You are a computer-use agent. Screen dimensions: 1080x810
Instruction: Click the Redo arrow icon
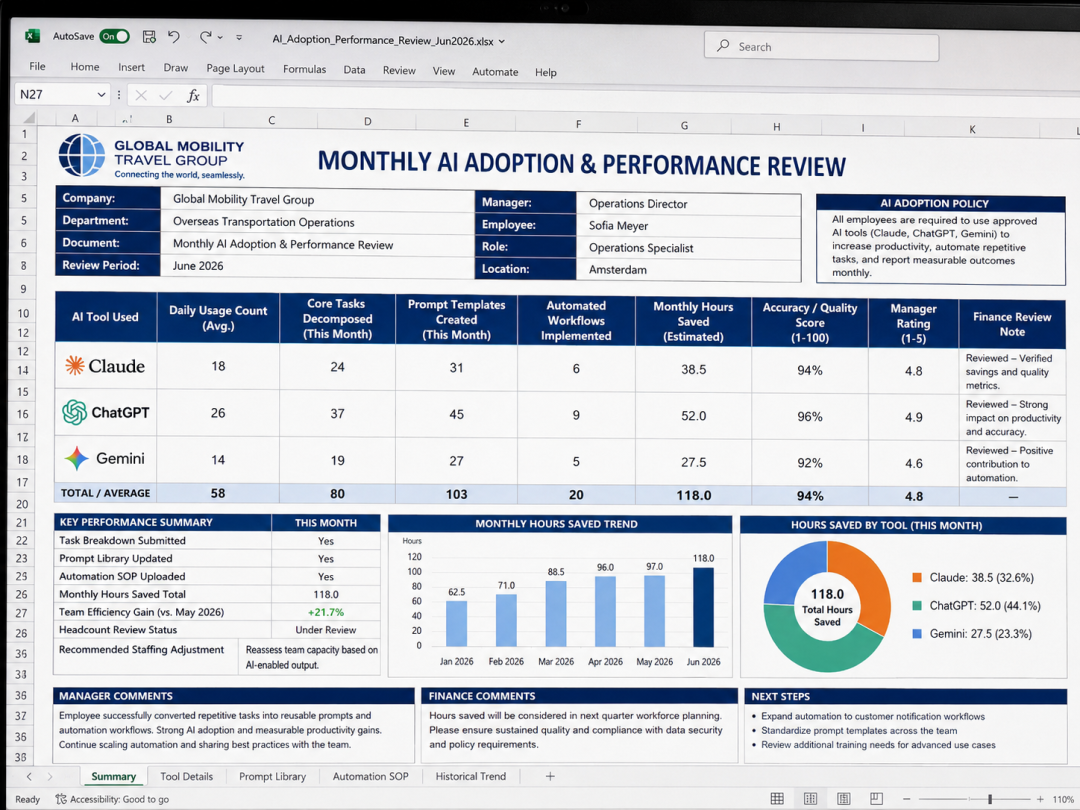(x=205, y=37)
